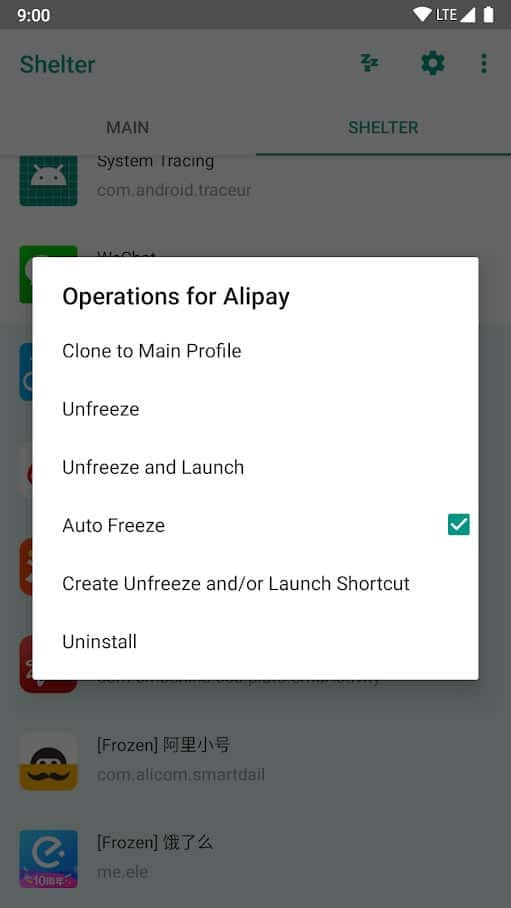Tap the com.alicom.smartdail package entry
This screenshot has width=511, height=908.
pyautogui.click(x=181, y=775)
